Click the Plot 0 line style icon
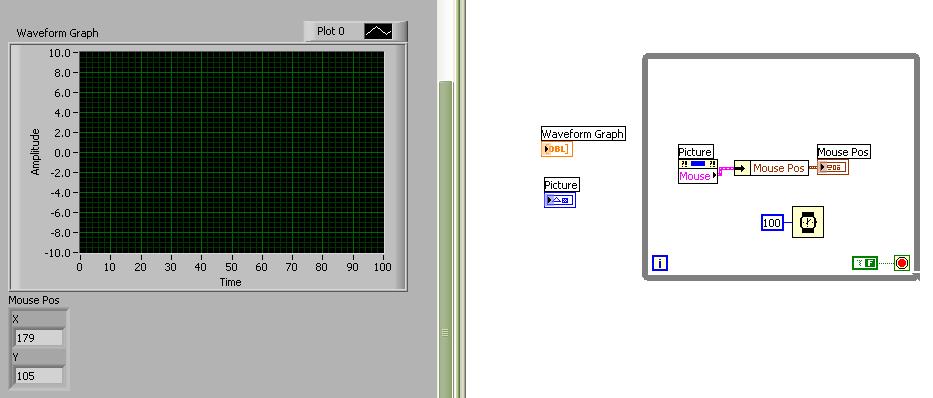933x398 pixels. coord(378,31)
